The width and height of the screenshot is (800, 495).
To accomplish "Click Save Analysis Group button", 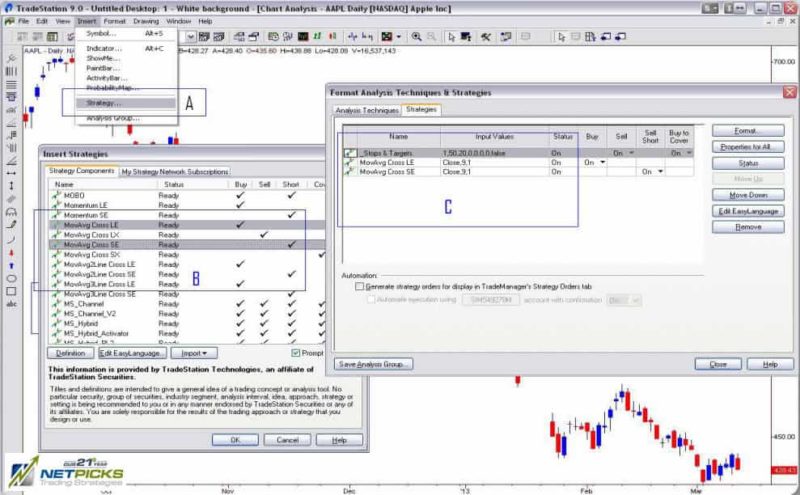I will [x=373, y=364].
